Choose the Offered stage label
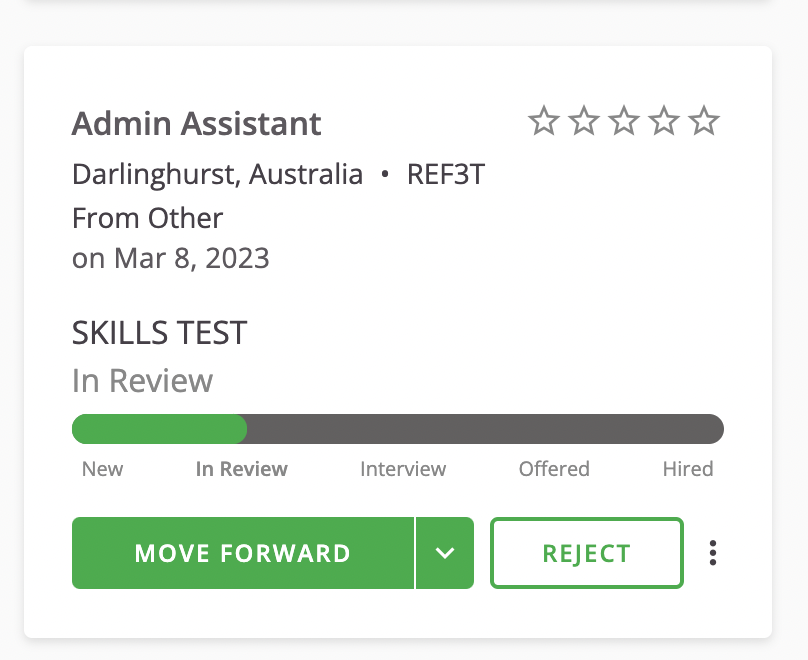Viewport: 808px width, 660px height. click(x=554, y=469)
